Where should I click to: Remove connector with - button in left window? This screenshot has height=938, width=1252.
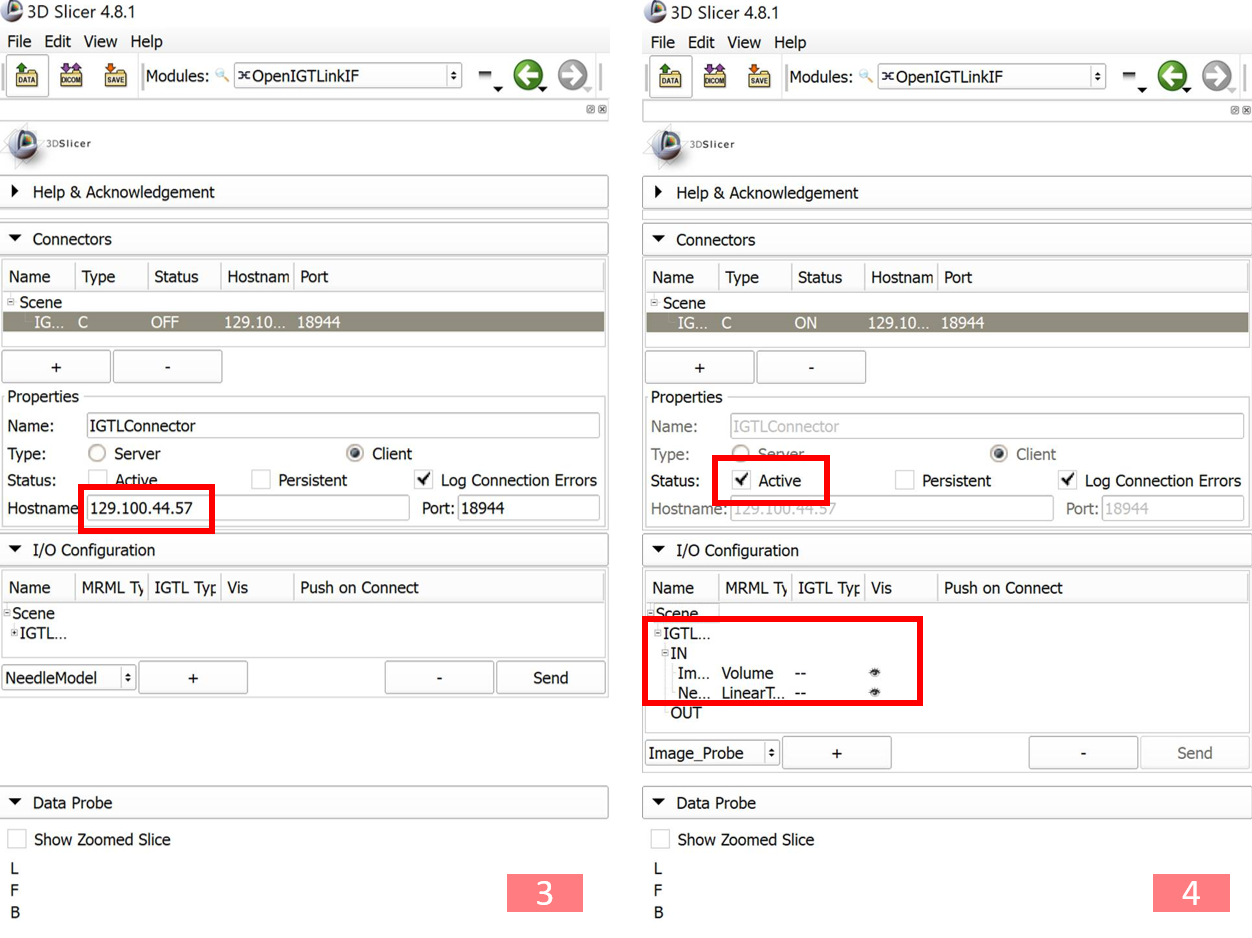point(167,367)
